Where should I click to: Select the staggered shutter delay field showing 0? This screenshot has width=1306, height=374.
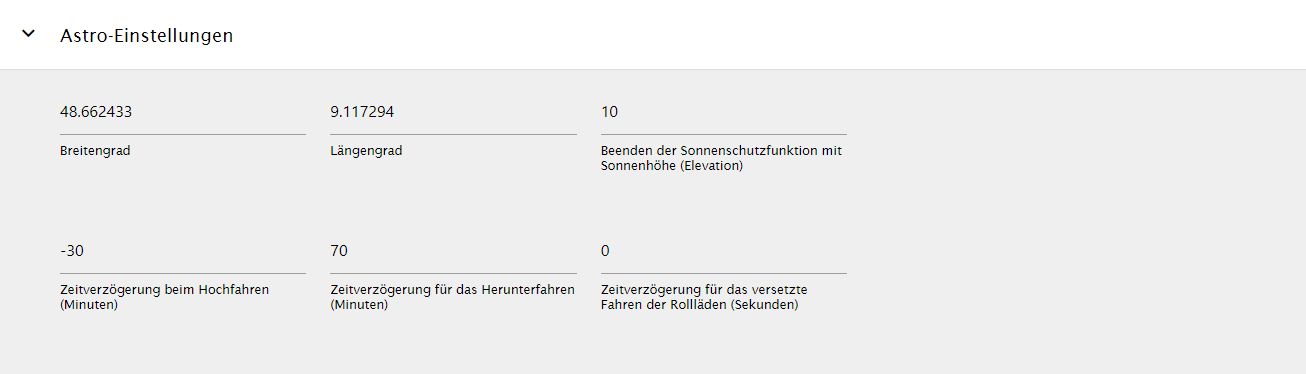[x=723, y=251]
